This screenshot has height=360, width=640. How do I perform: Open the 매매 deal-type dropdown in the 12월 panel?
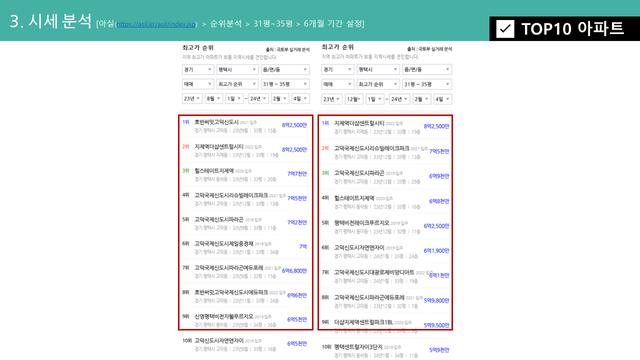click(x=337, y=84)
